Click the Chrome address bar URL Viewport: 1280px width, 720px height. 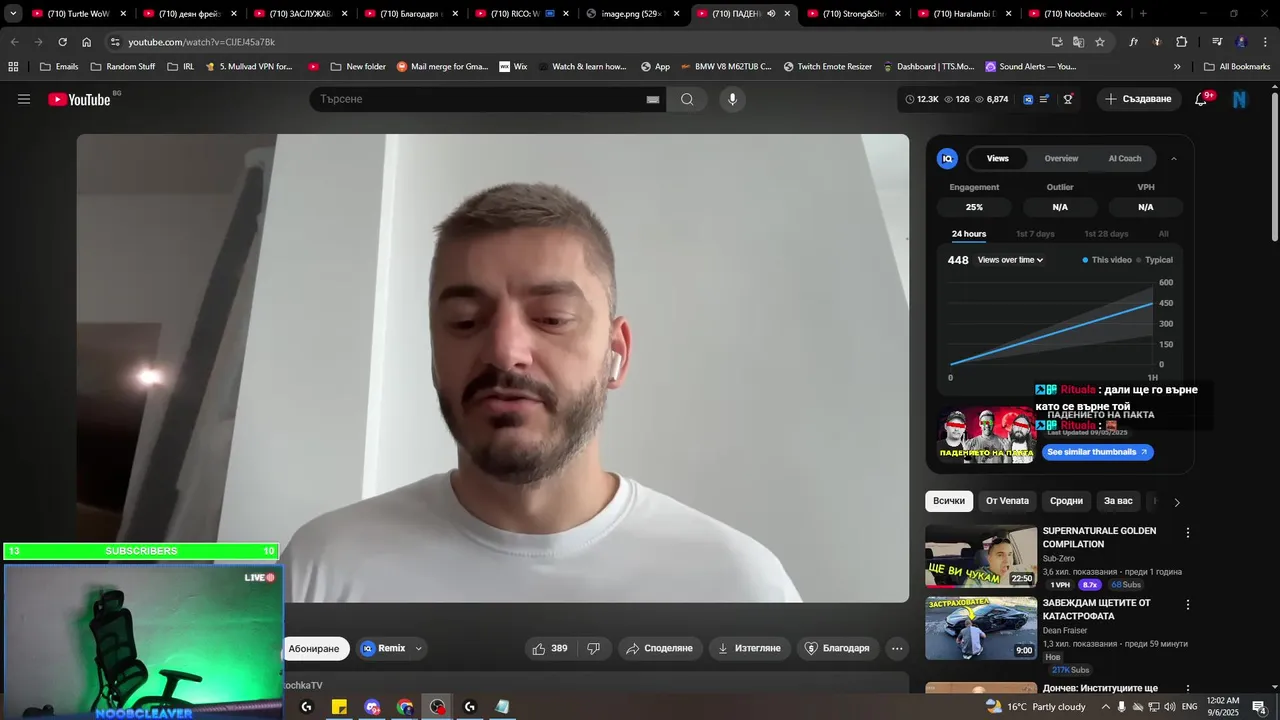(x=201, y=42)
